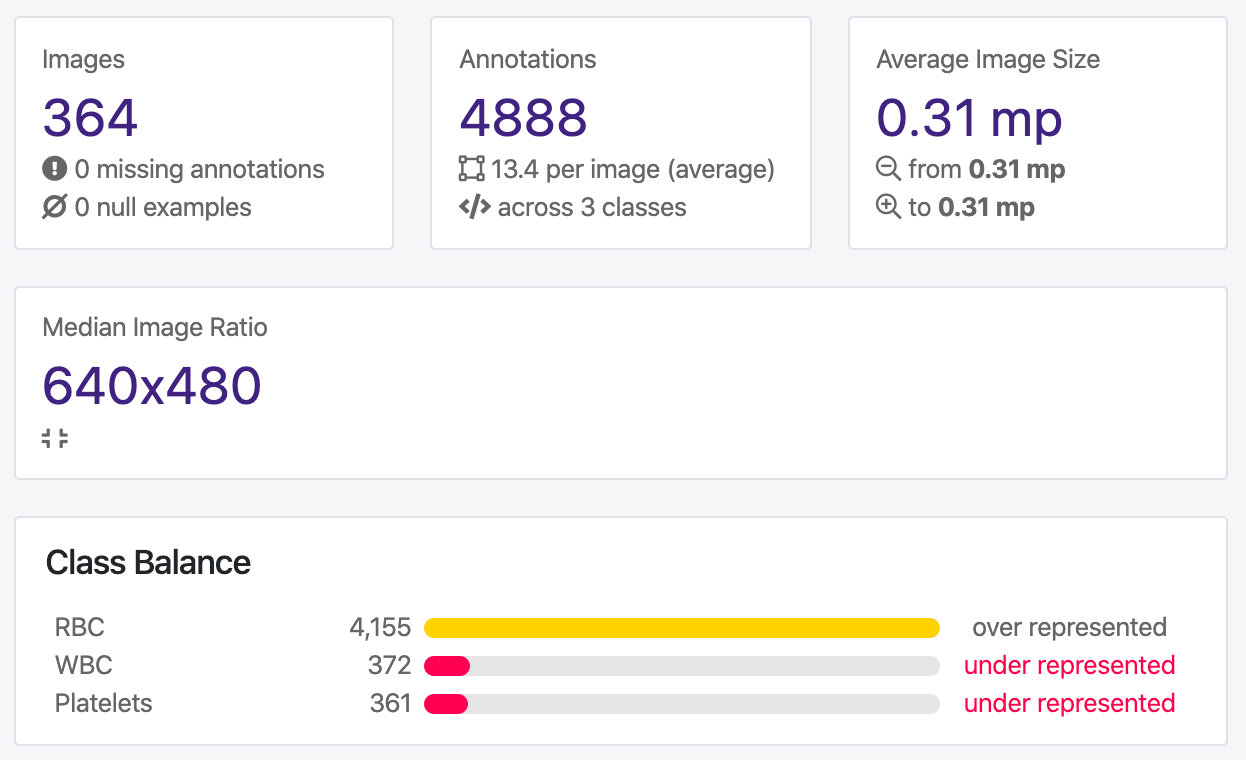Image resolution: width=1246 pixels, height=760 pixels.
Task: Select the WBC class name
Action: click(84, 665)
